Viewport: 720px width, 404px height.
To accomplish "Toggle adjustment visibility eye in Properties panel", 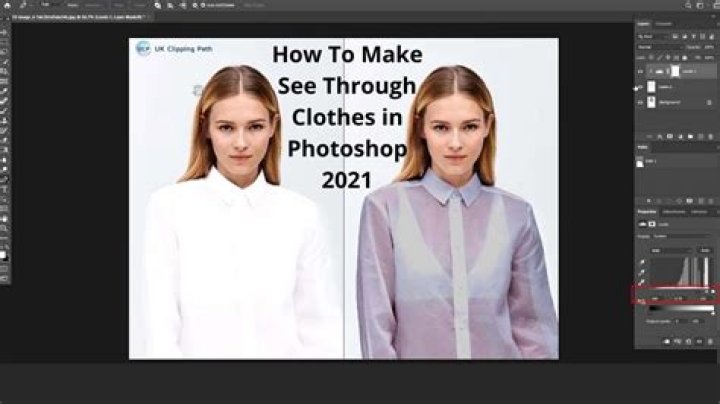I will click(x=699, y=341).
